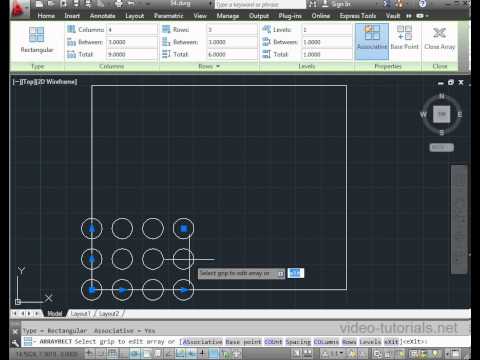The image size is (480, 360).
Task: Switch to the Layout2 drawing tab
Action: point(109,314)
